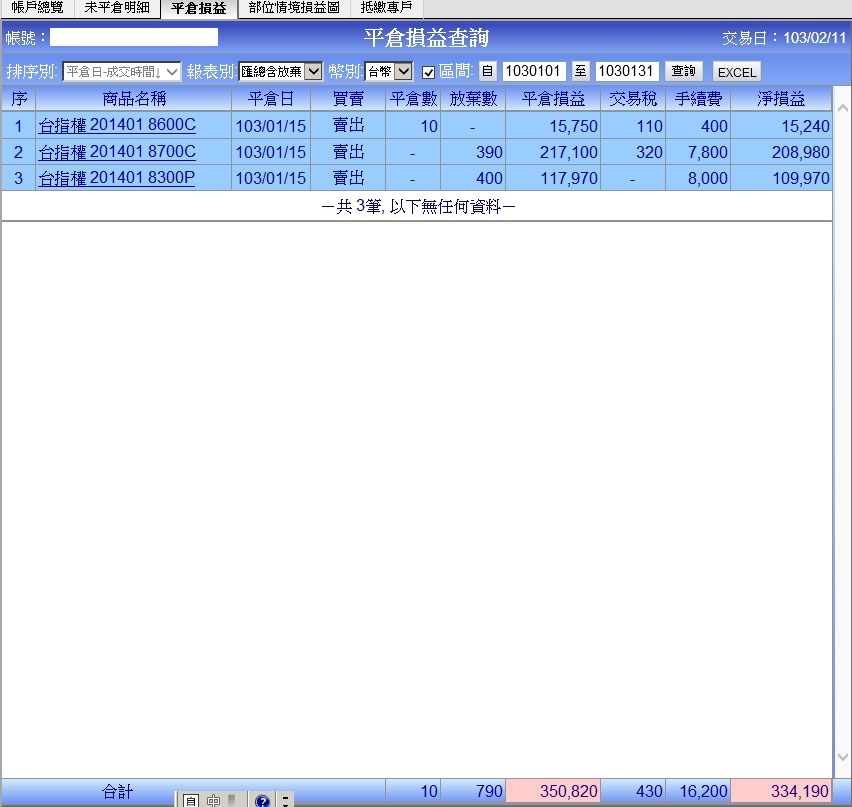Click the 商品名稱 column header
The height and width of the screenshot is (807, 852).
tap(134, 98)
